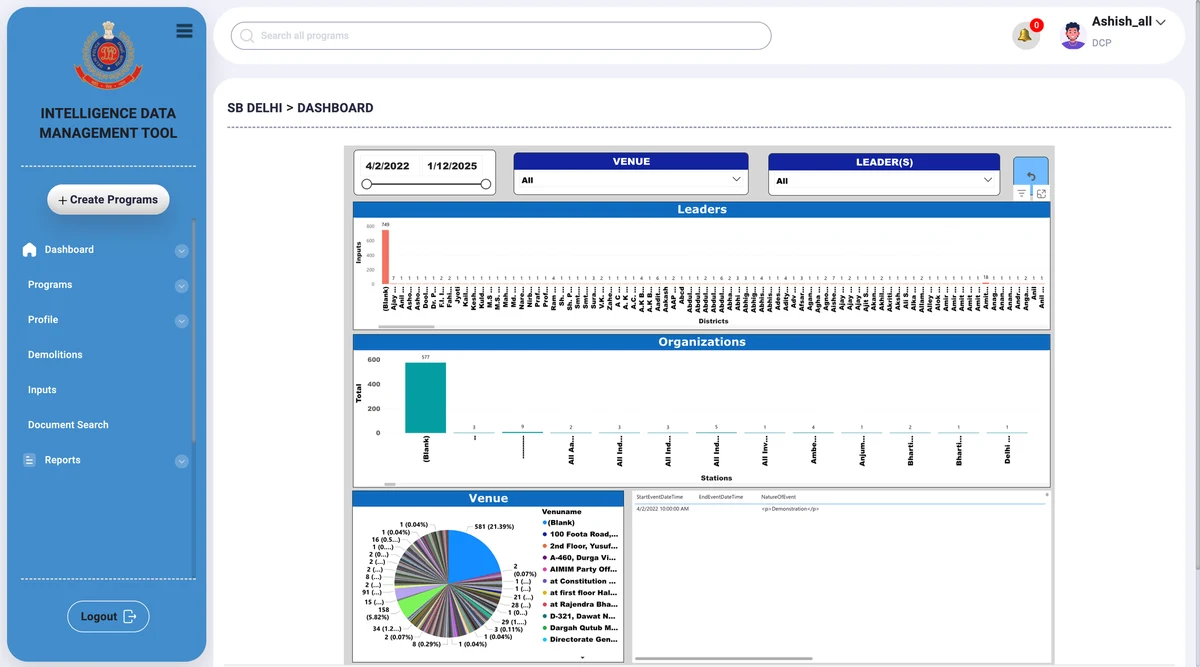Expand the Reports submenu chevron
This screenshot has width=1200, height=667.
pyautogui.click(x=181, y=461)
